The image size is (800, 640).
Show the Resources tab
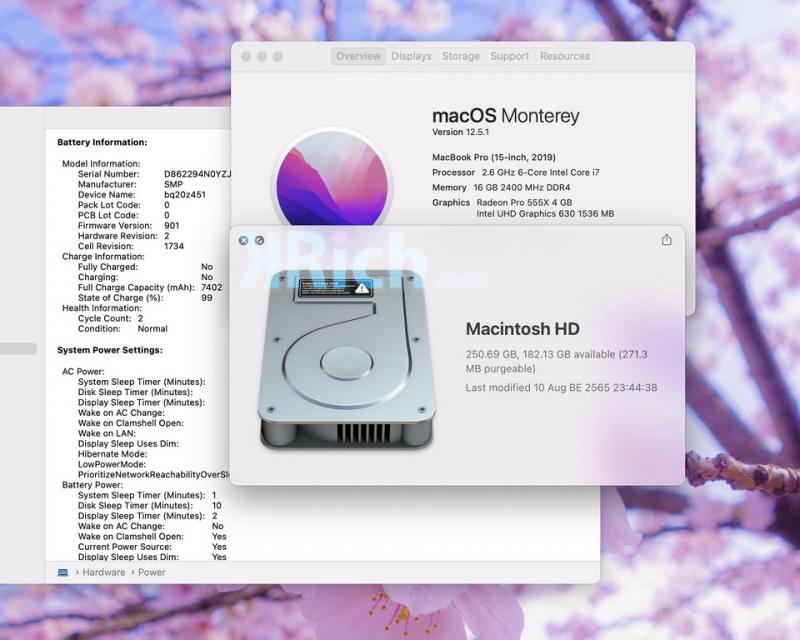click(x=565, y=56)
